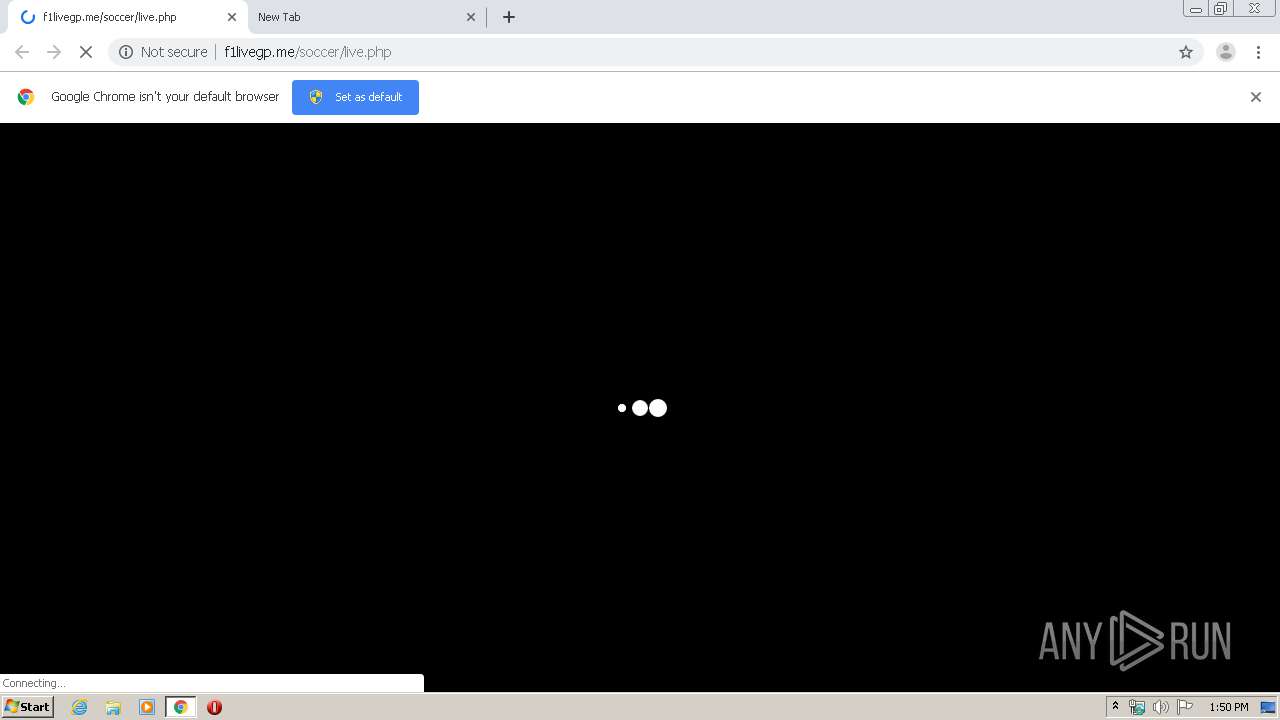Screen dimensions: 1280x720
Task: Open Action Center flag icon
Action: [x=1185, y=707]
